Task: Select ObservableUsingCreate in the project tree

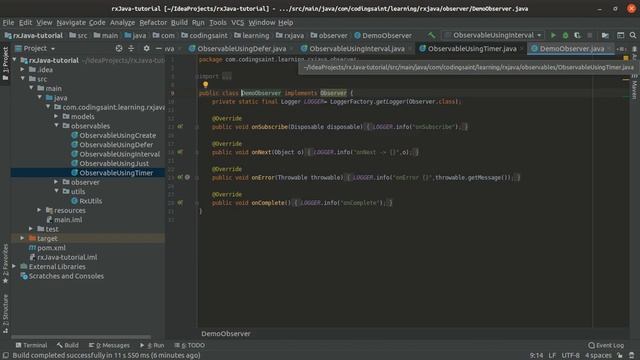Action: (x=118, y=135)
